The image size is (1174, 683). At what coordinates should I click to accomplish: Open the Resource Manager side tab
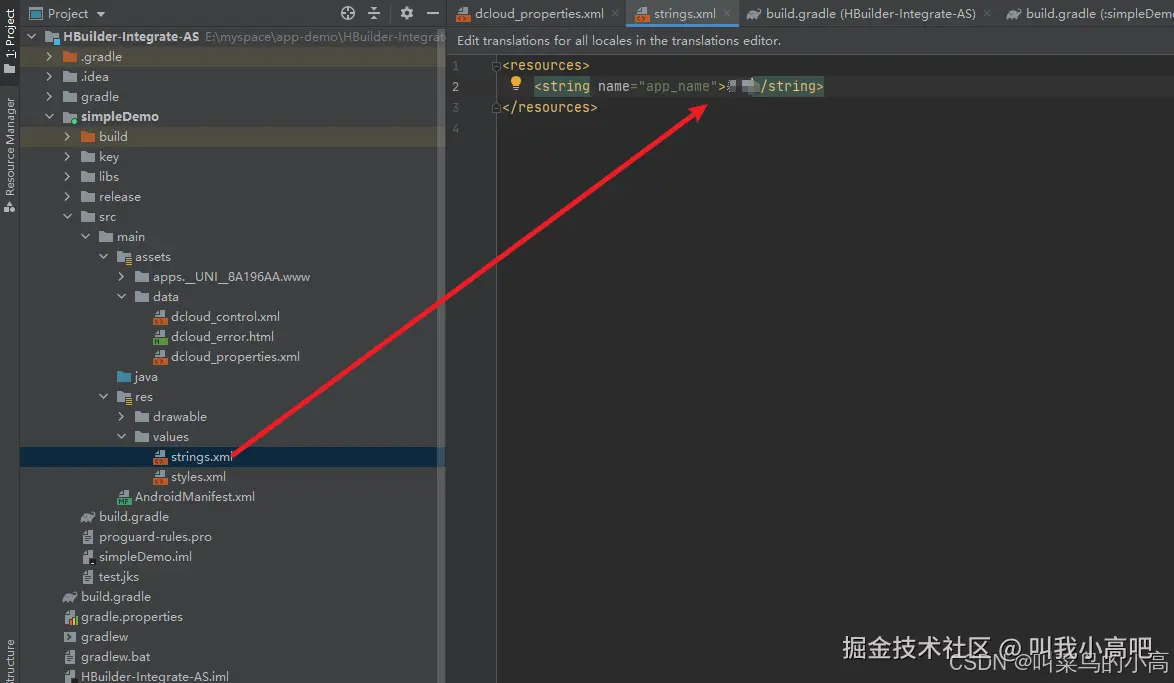coord(10,155)
